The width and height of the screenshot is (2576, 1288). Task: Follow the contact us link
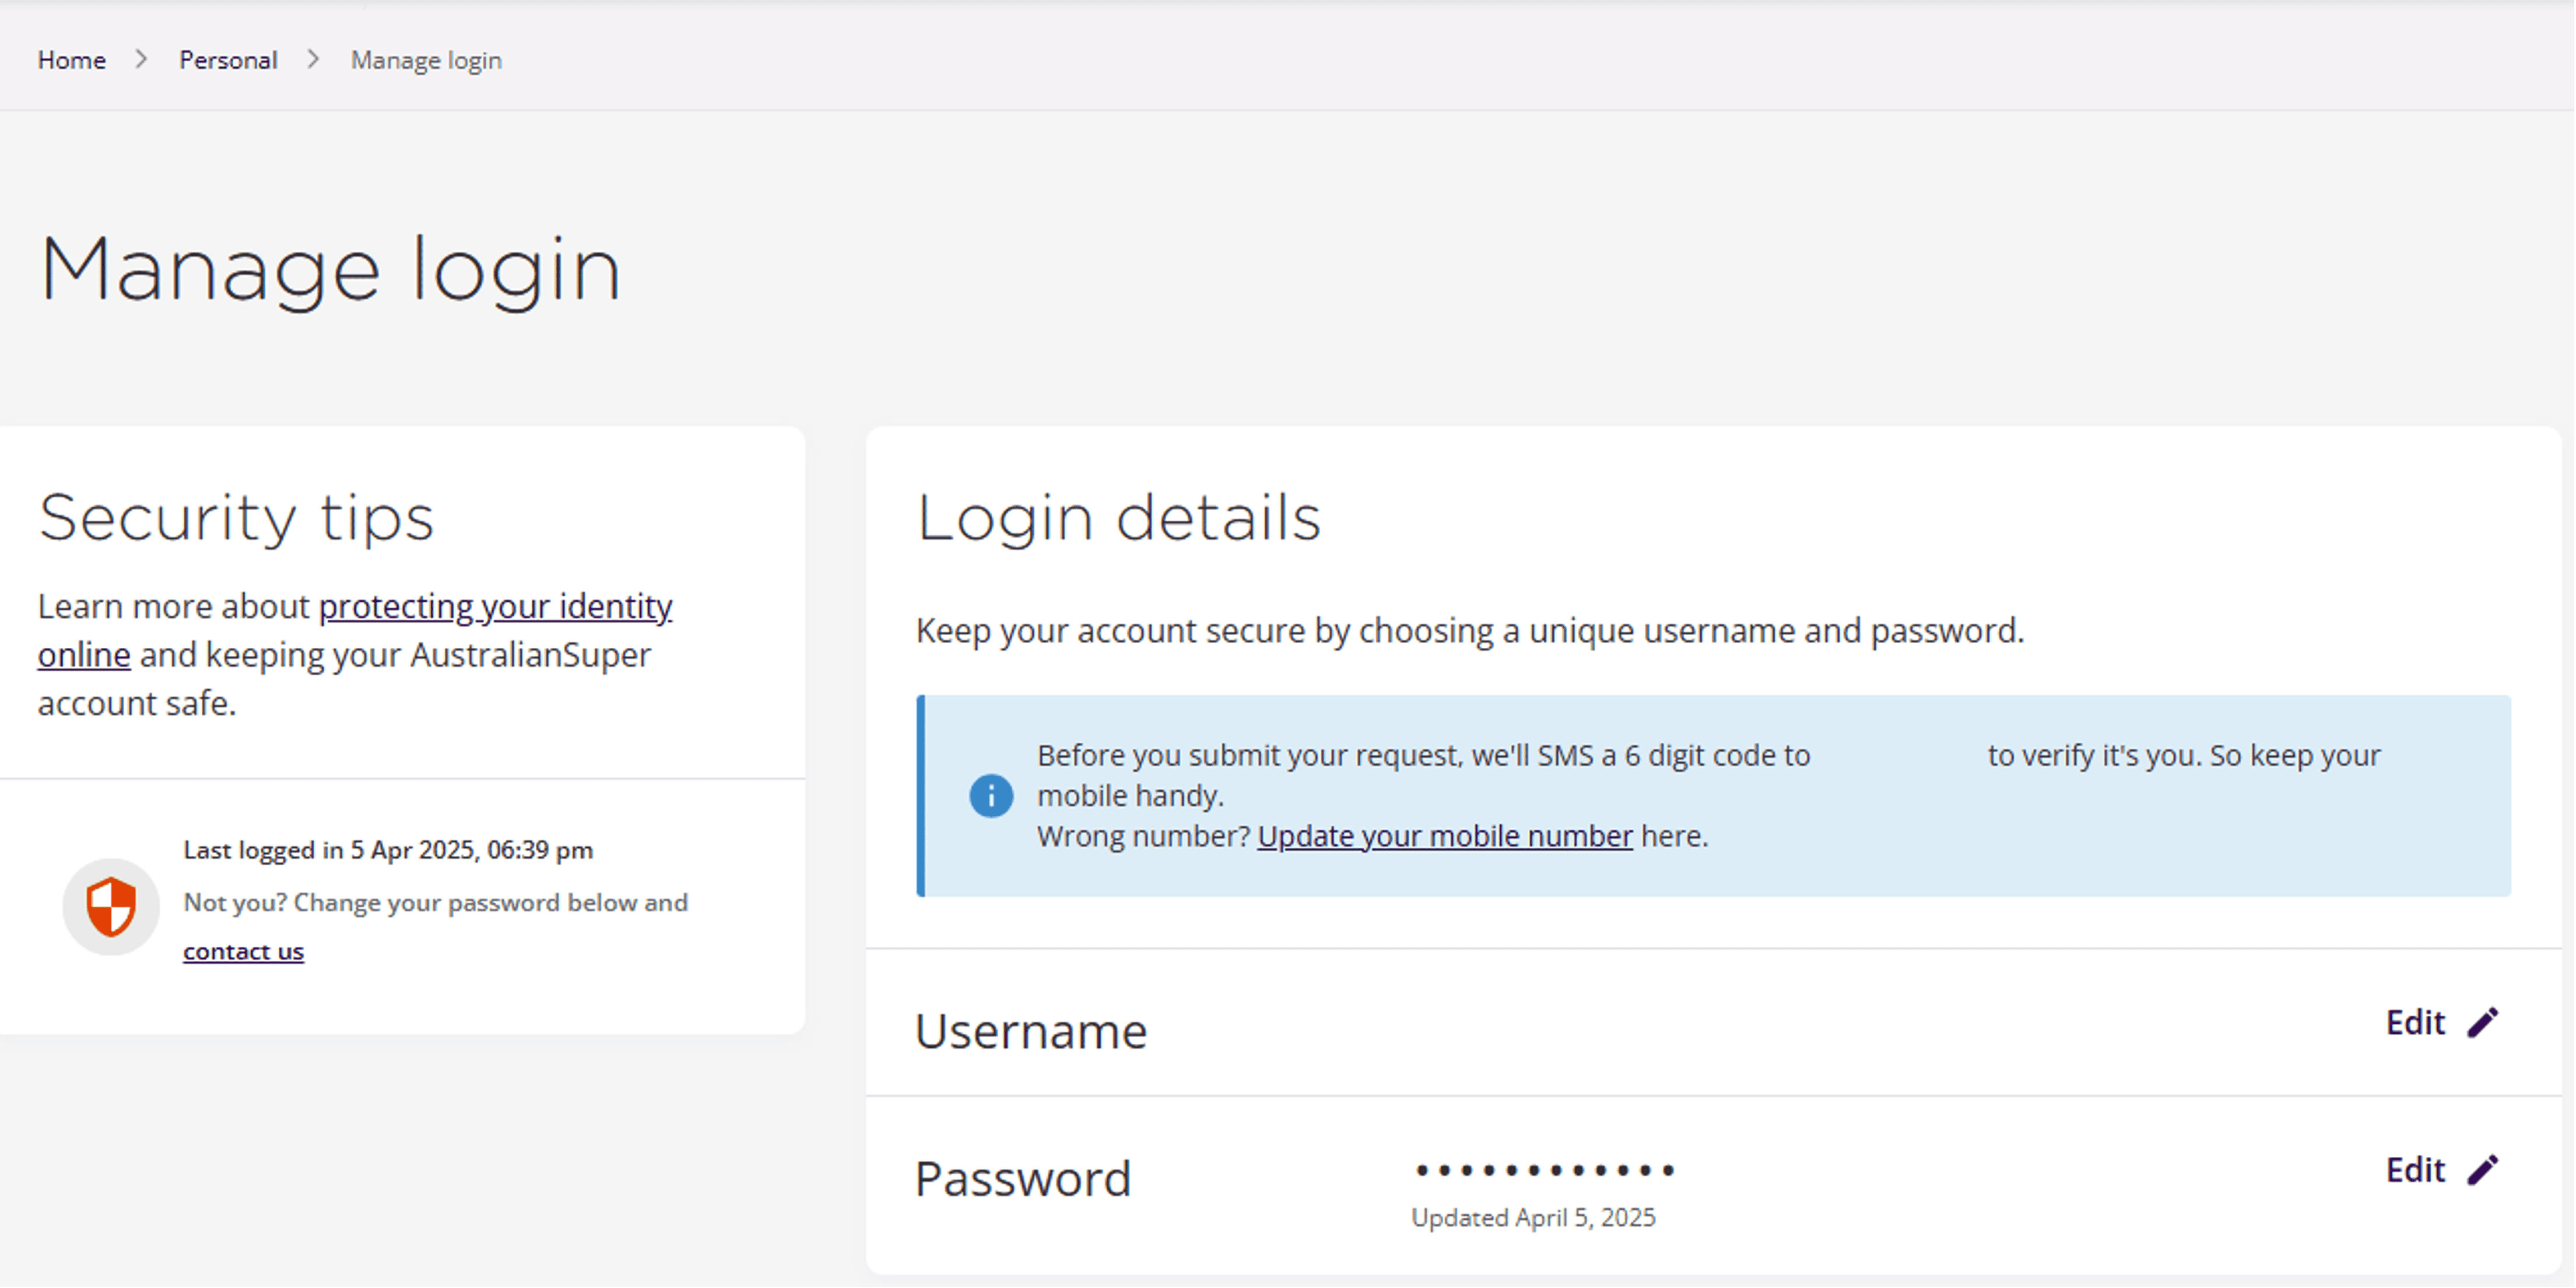[243, 951]
